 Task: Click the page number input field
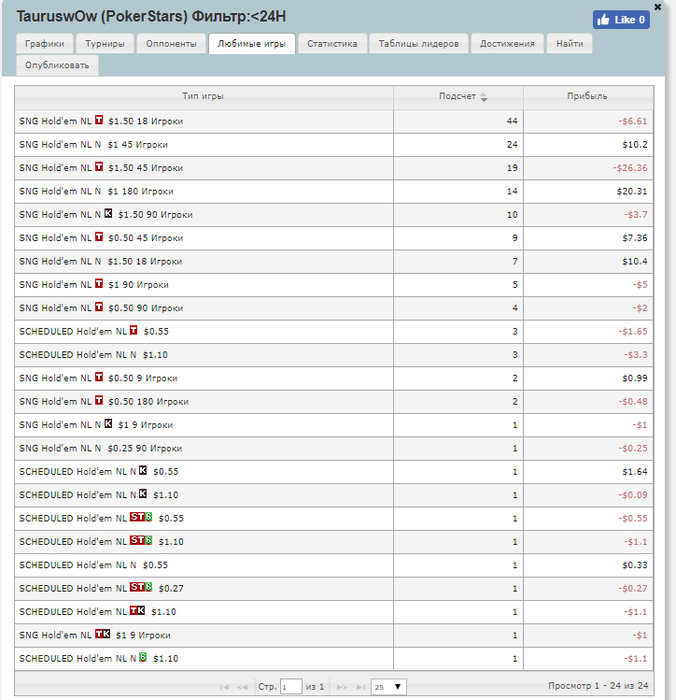click(x=291, y=687)
